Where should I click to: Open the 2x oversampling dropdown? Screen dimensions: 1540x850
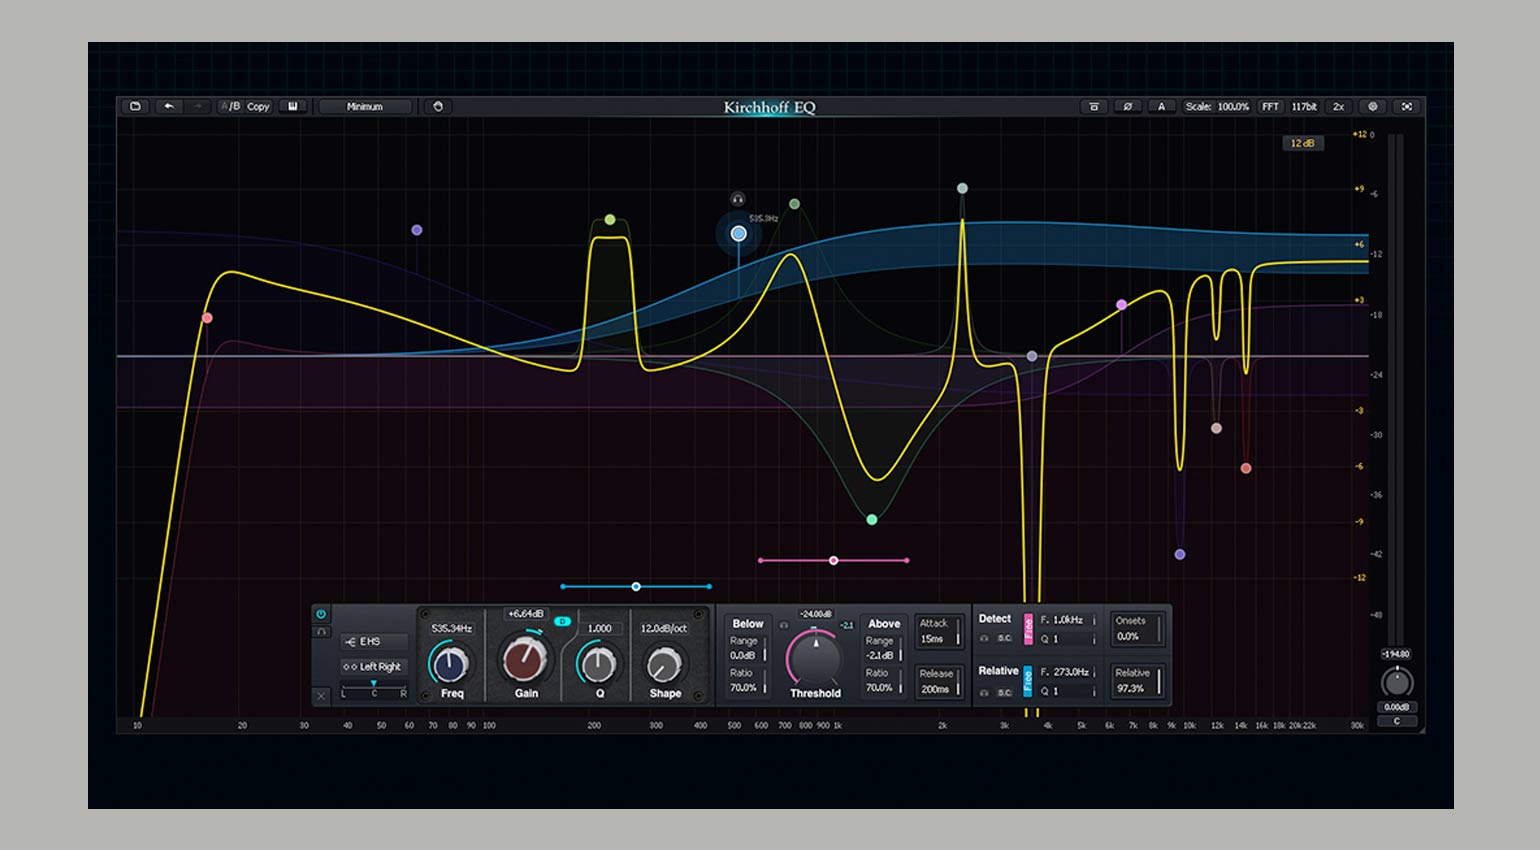click(x=1338, y=106)
